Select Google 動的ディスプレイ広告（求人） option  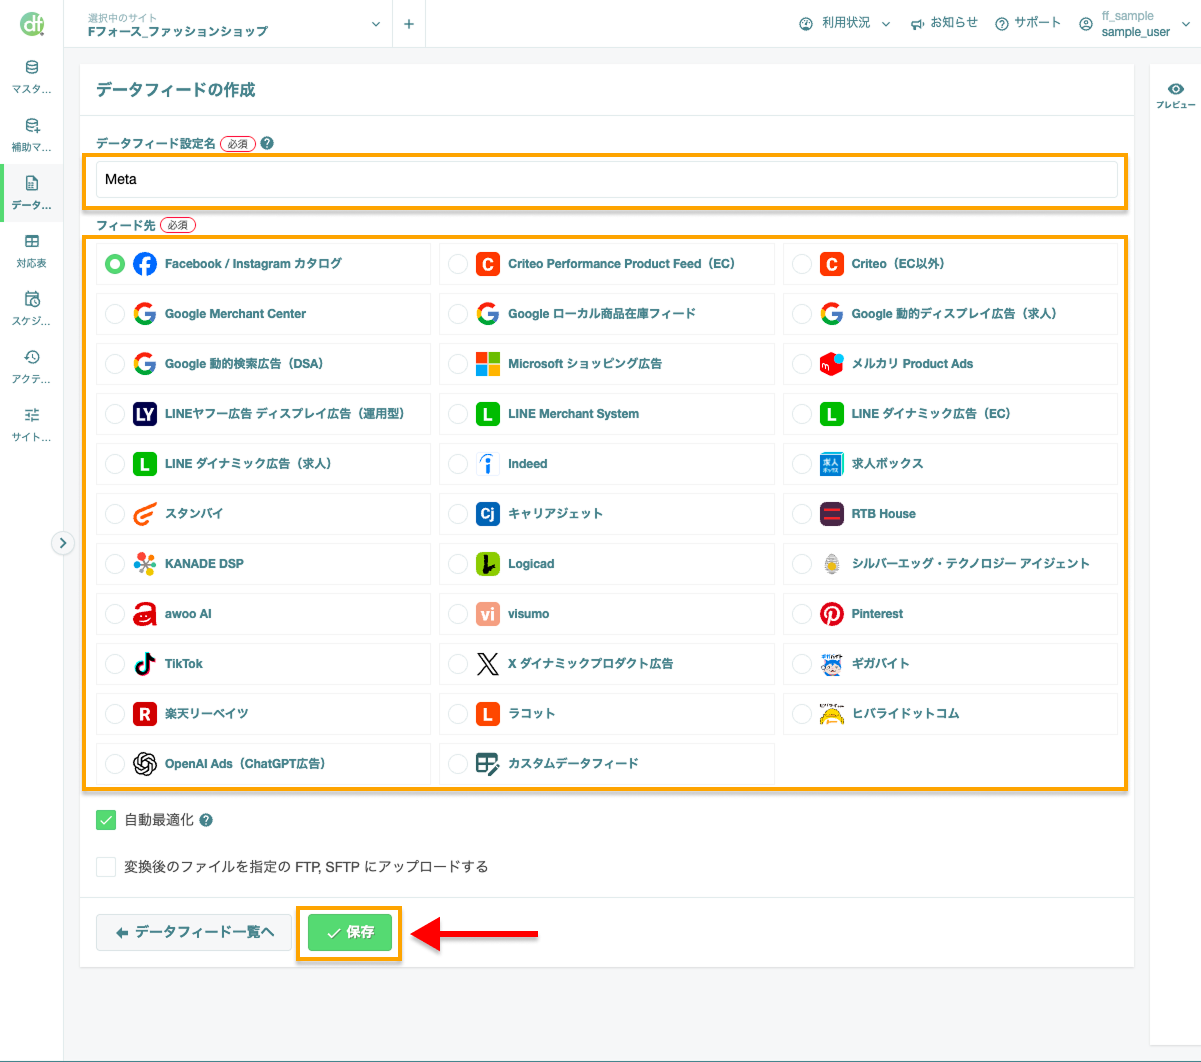[950, 314]
